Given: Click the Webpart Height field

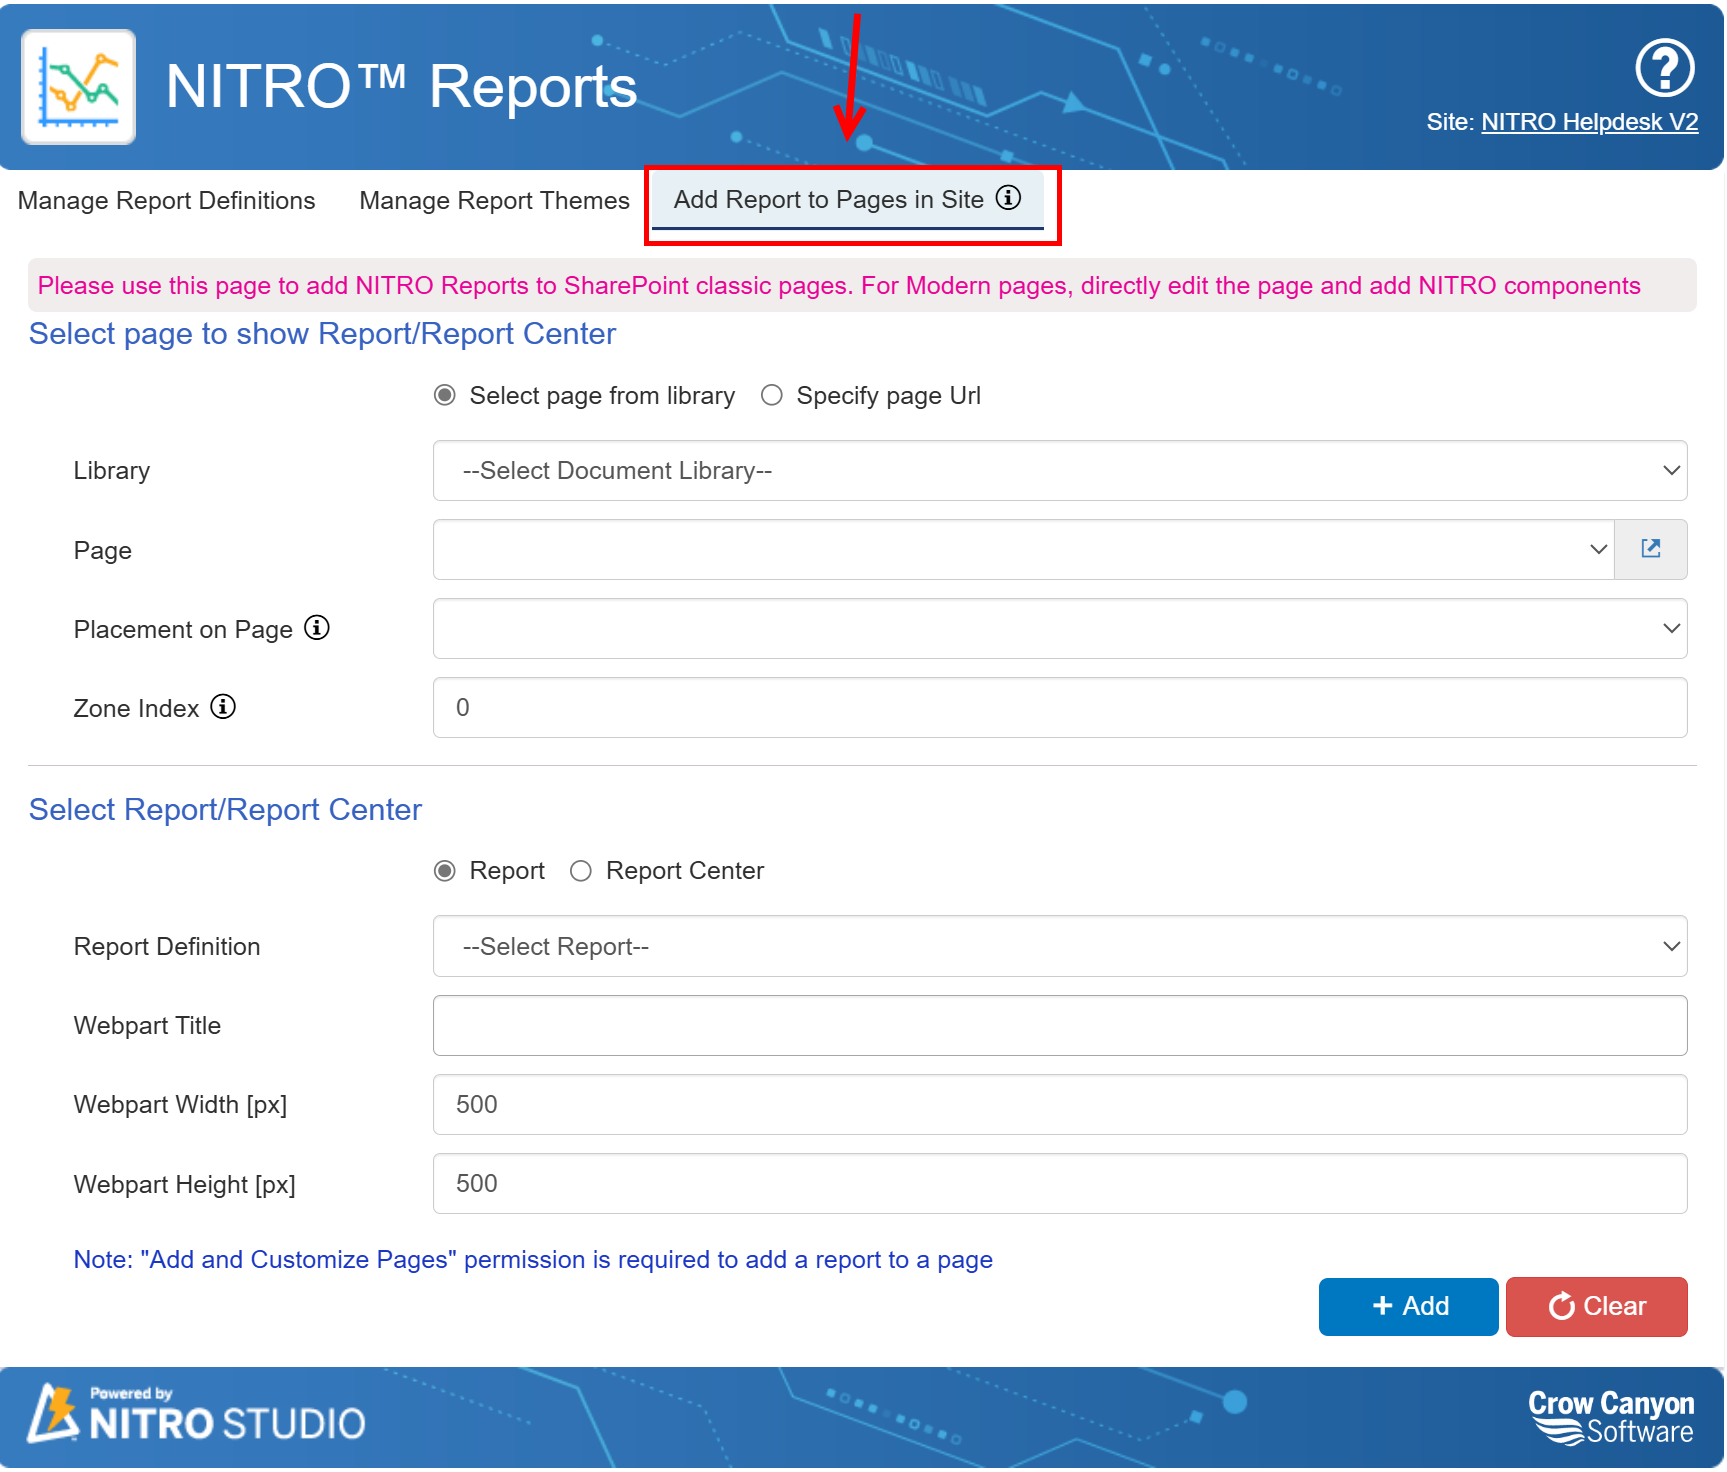Looking at the screenshot, I should click(1060, 1184).
